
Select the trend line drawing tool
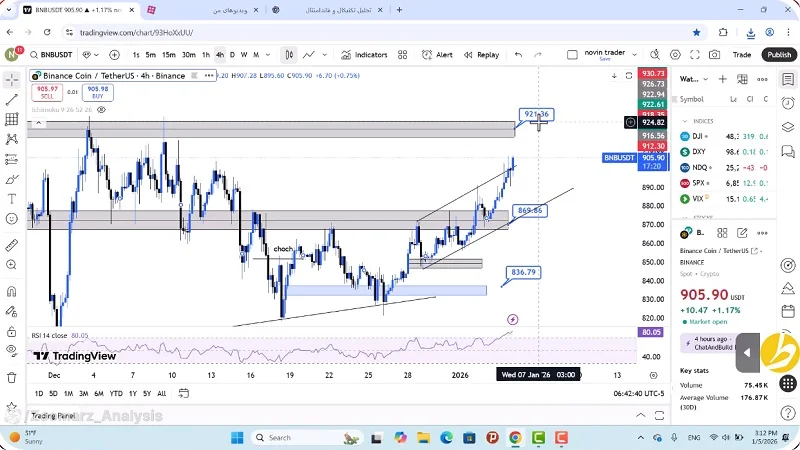coord(12,100)
